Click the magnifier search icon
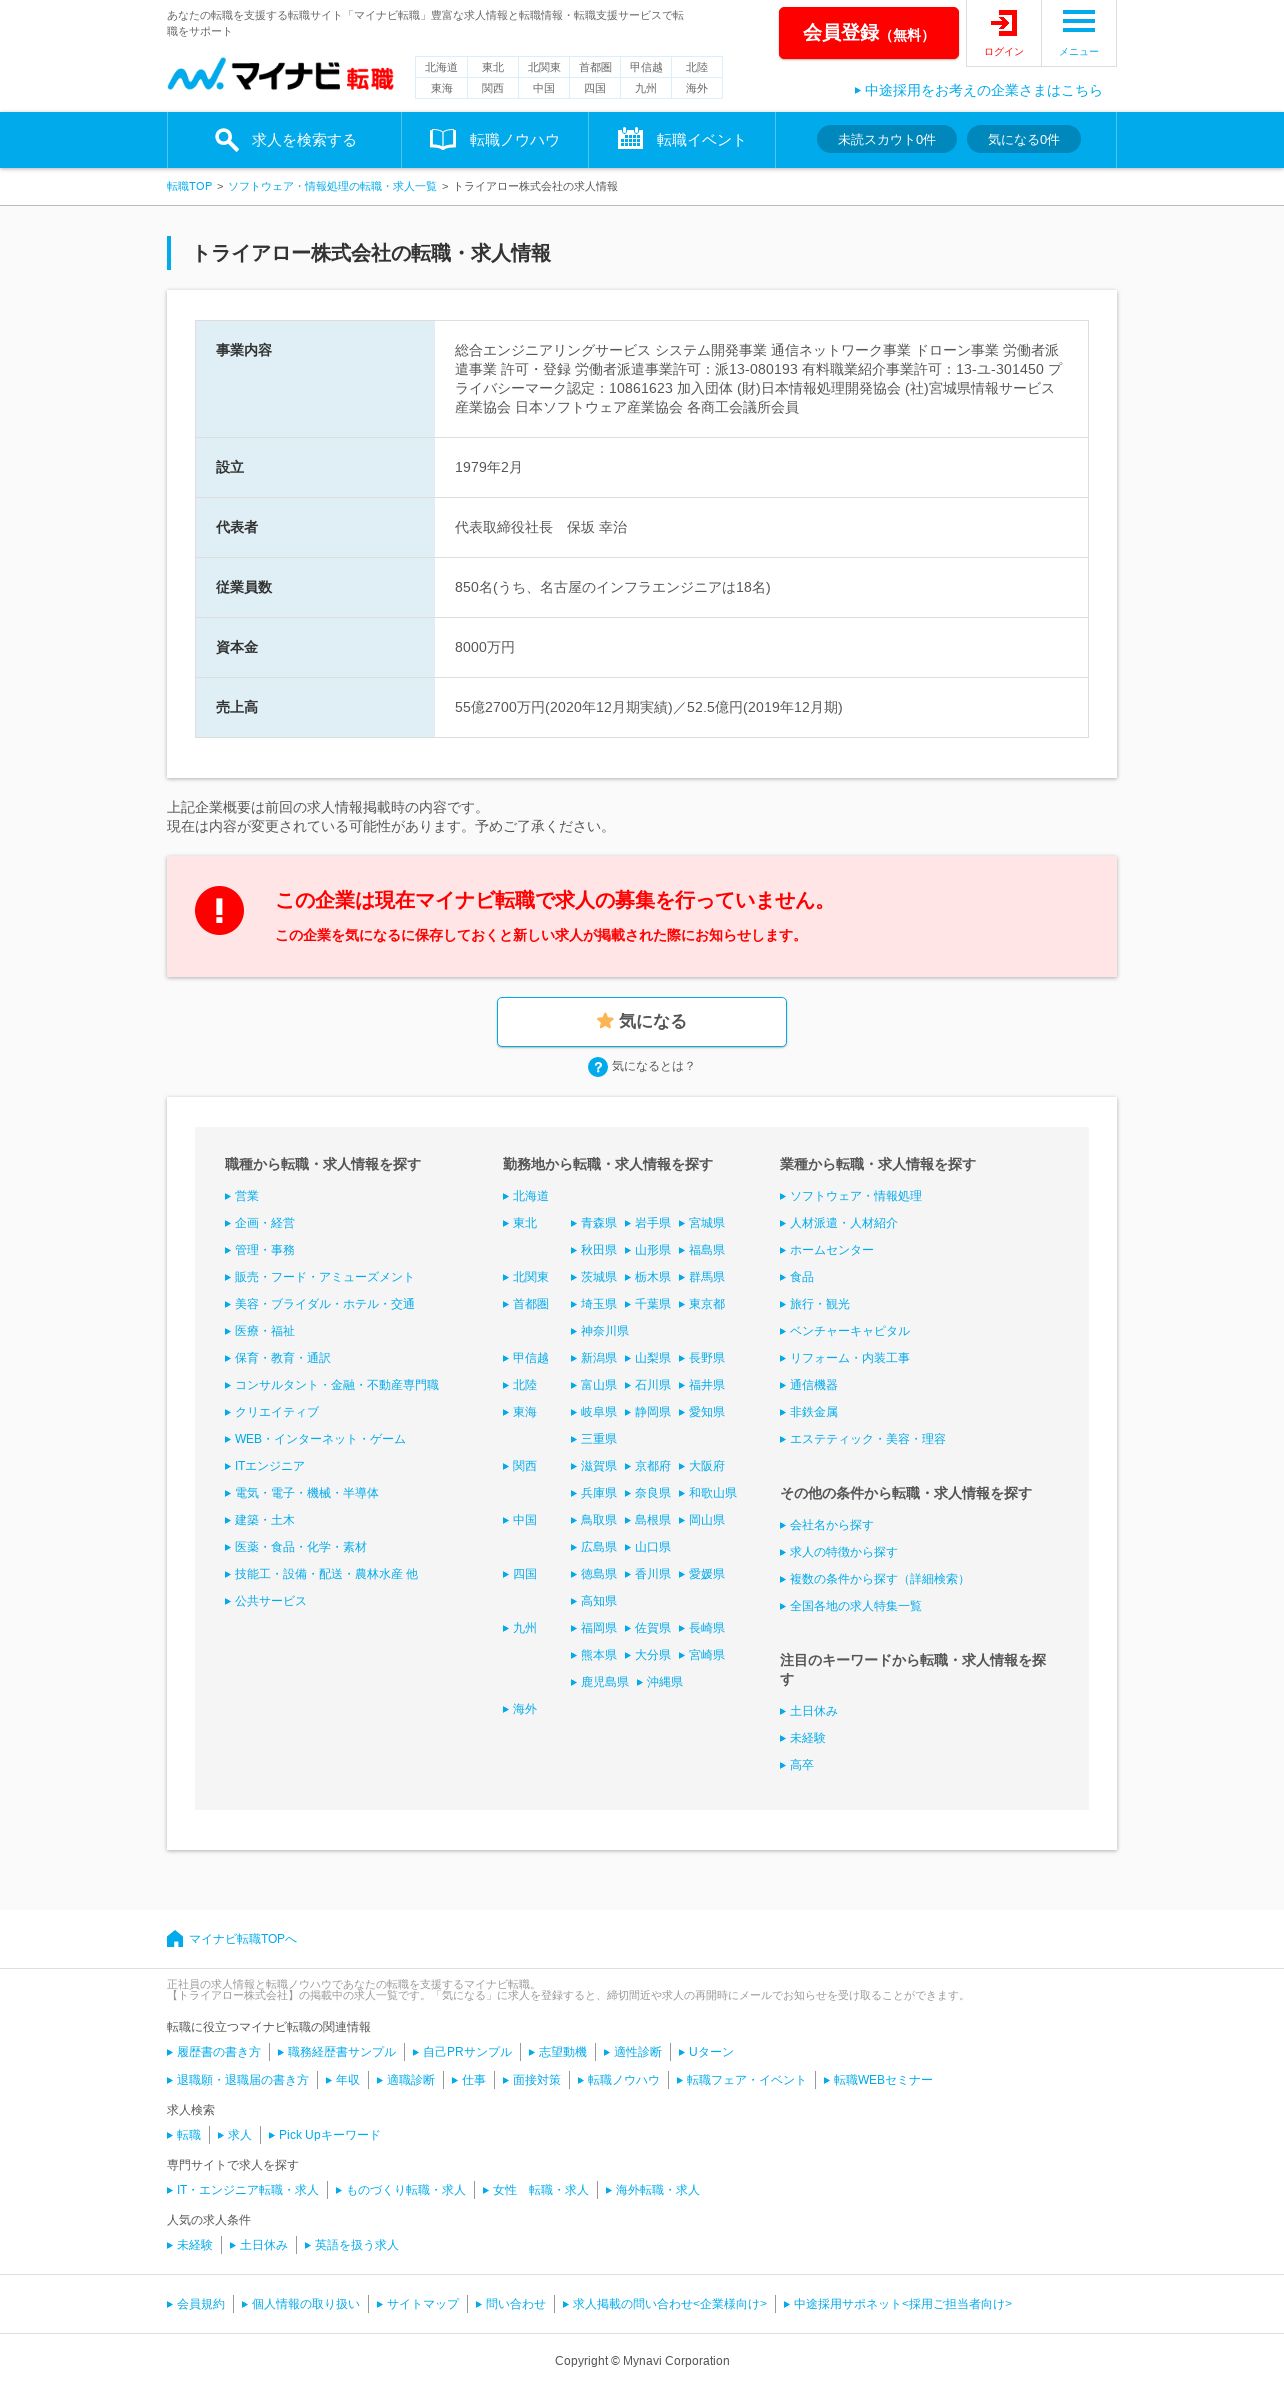The width and height of the screenshot is (1284, 2386). click(x=227, y=140)
